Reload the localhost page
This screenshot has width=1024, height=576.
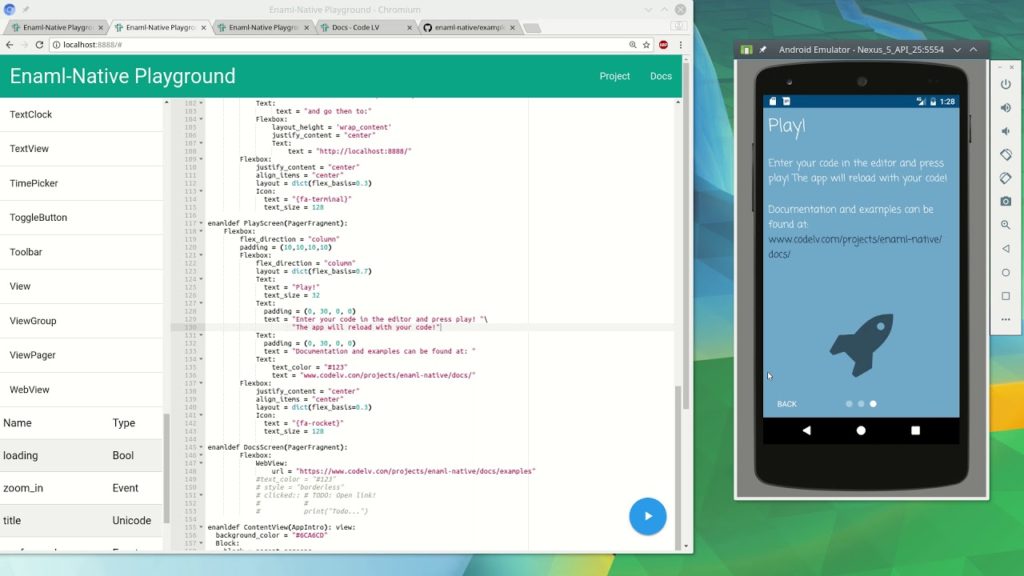click(x=39, y=44)
